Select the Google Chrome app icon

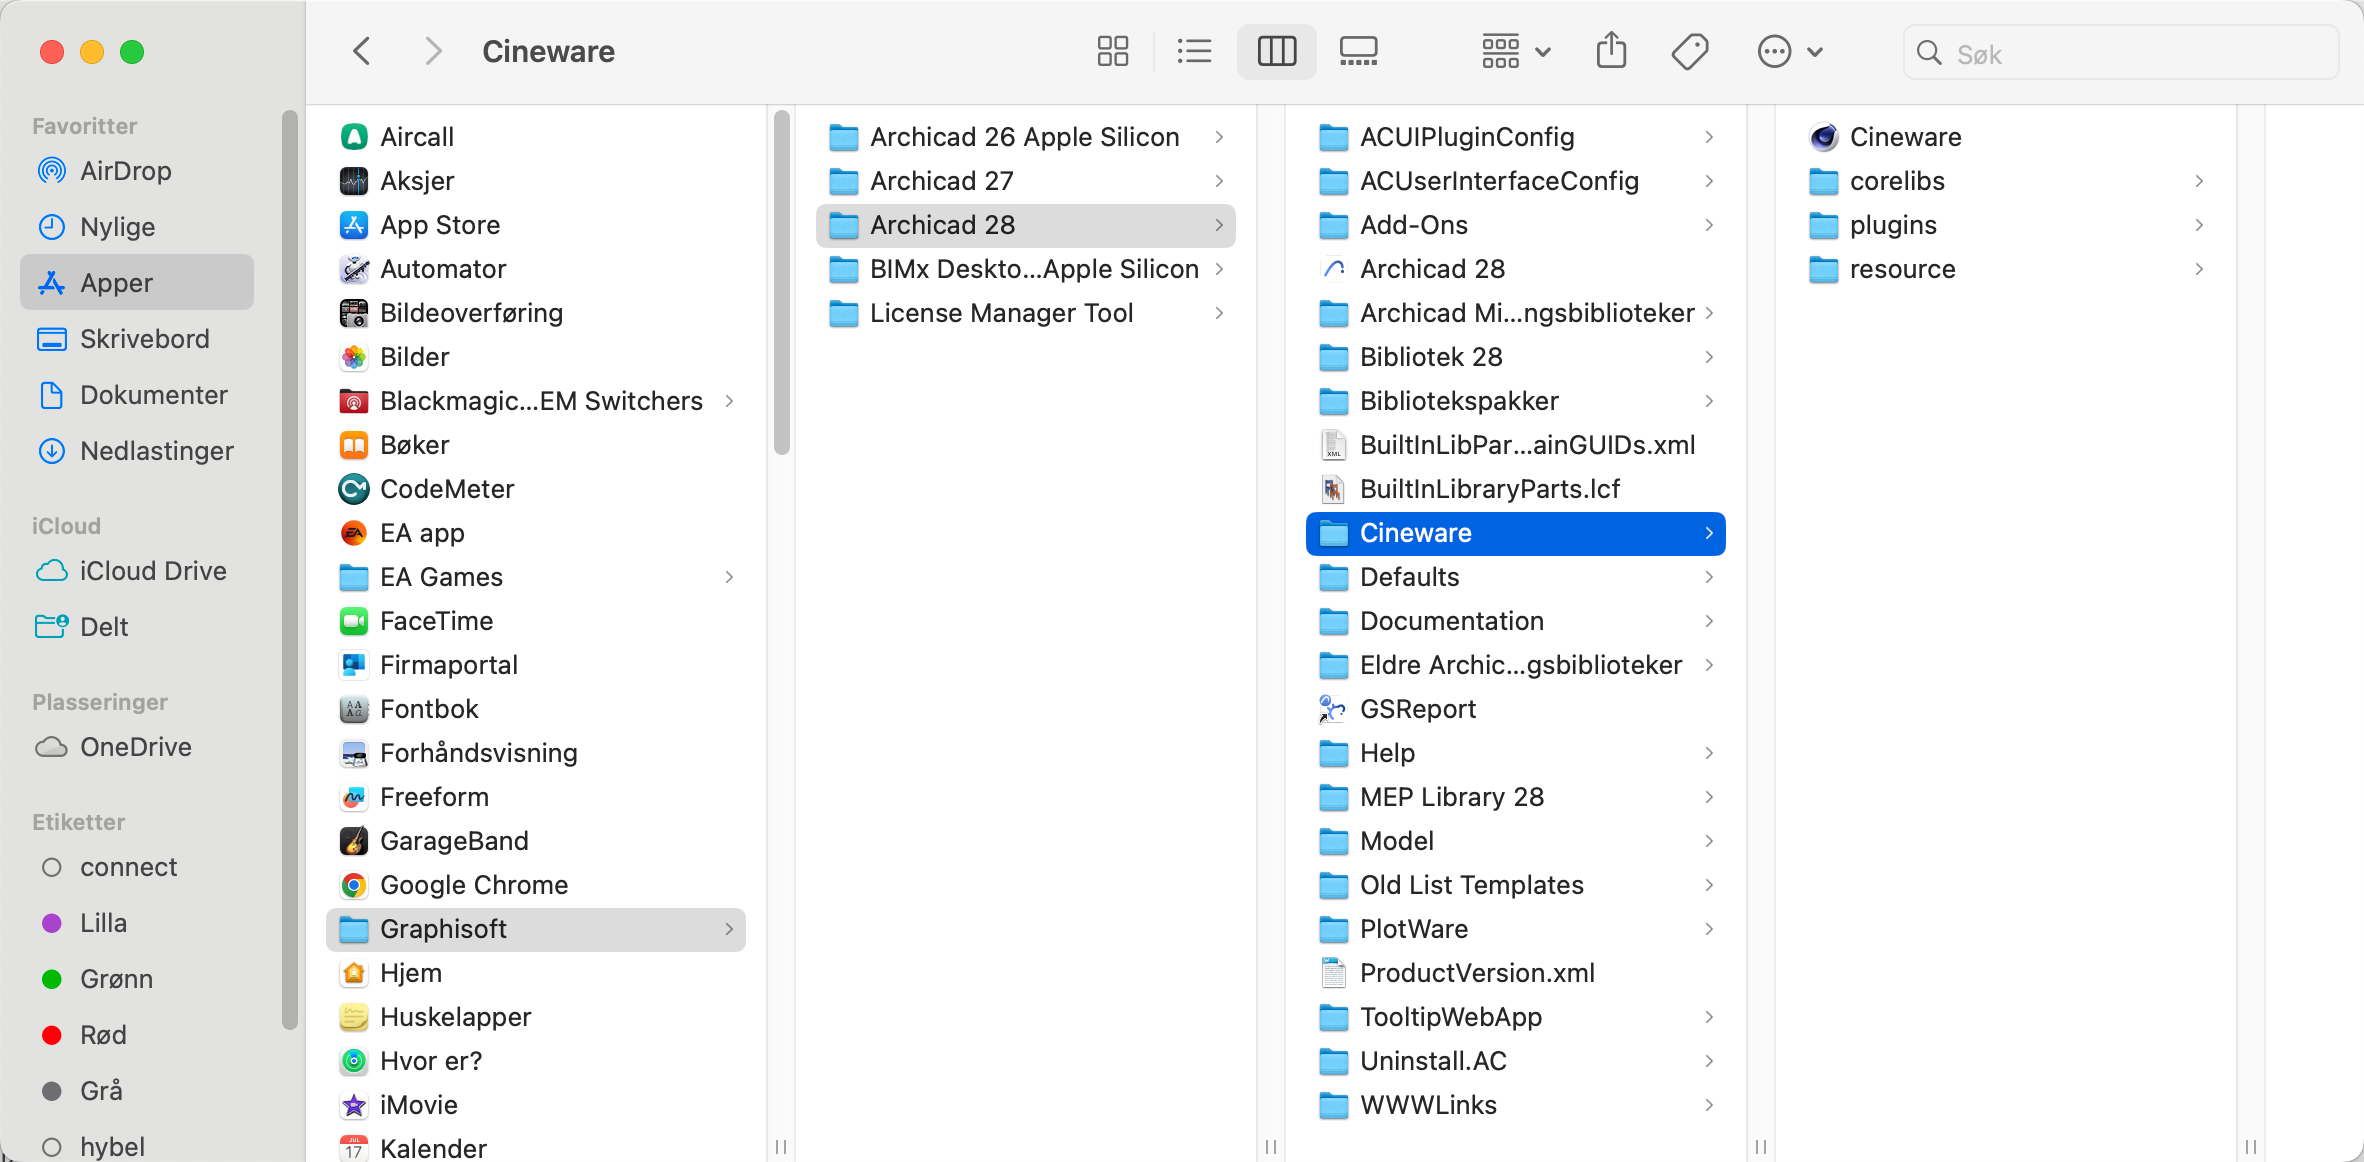point(354,885)
